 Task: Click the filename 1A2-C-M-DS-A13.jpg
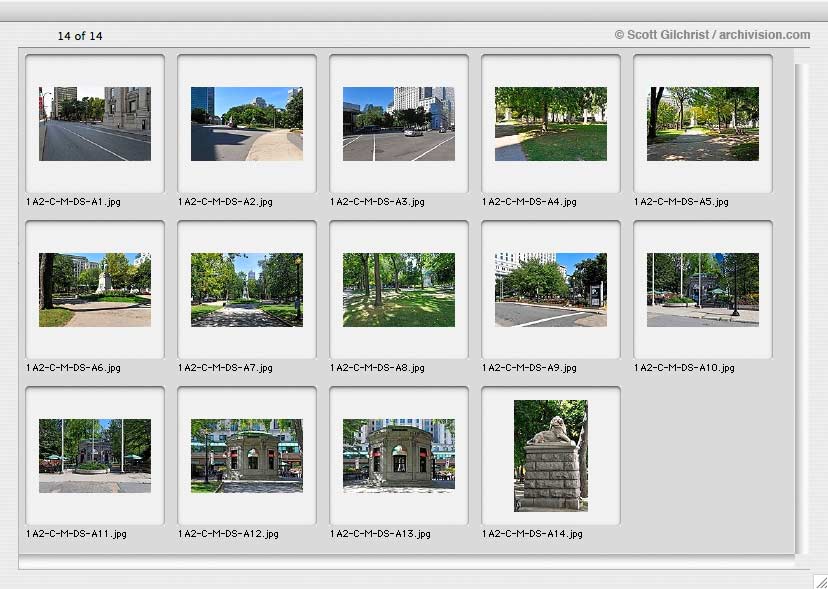[x=381, y=534]
